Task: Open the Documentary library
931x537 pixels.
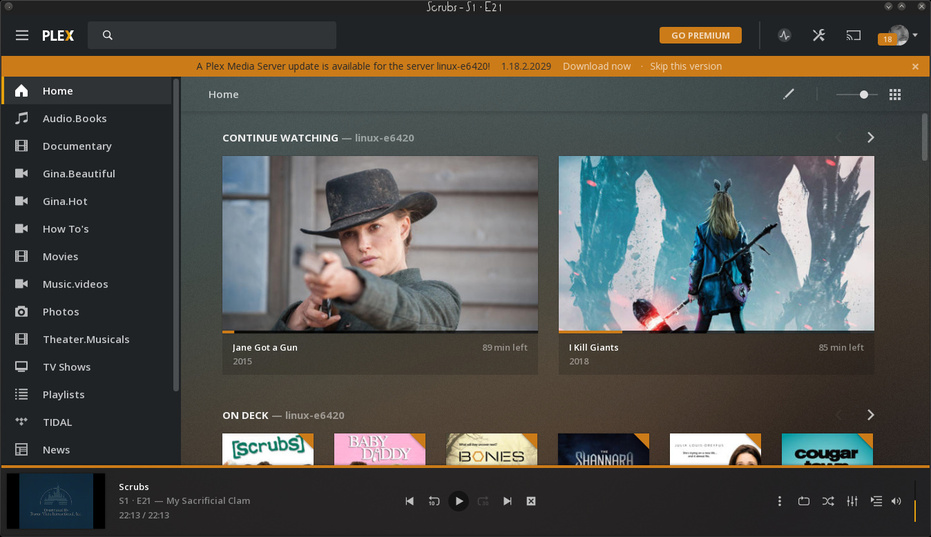Action: (x=87, y=146)
